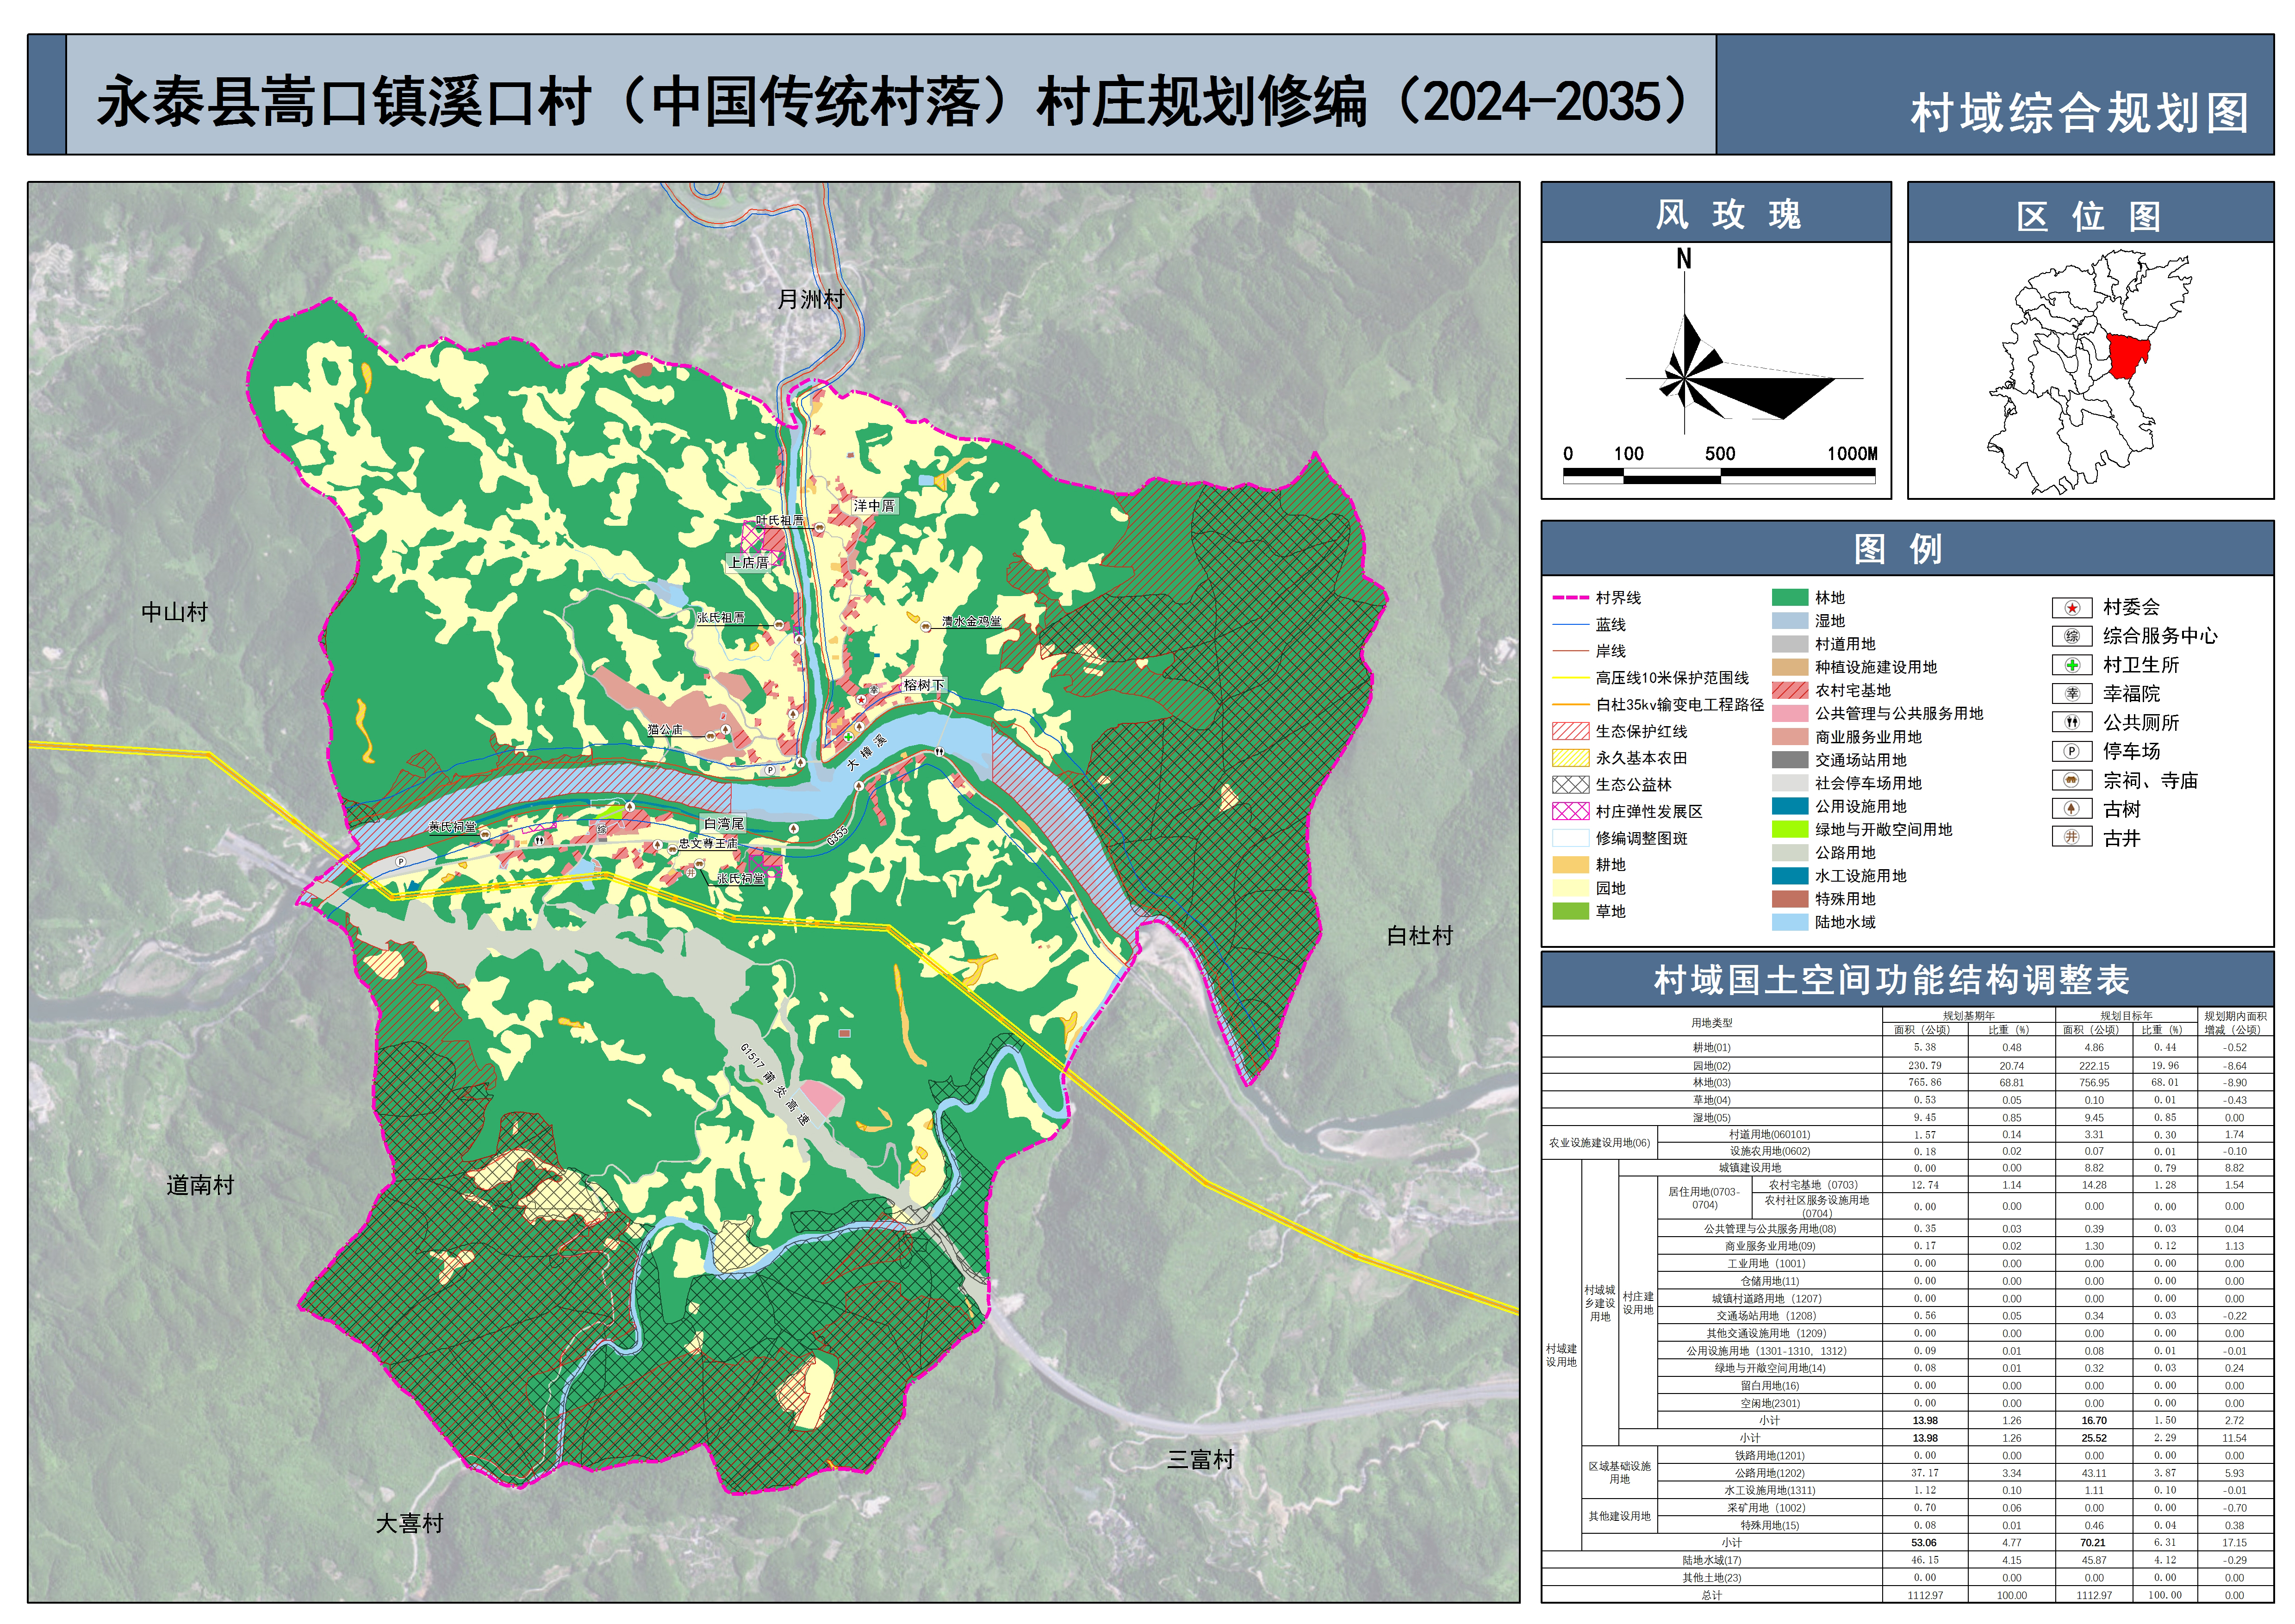Click the 村域综合规划图 title banner
The width and height of the screenshot is (2295, 1624).
coord(2079,113)
